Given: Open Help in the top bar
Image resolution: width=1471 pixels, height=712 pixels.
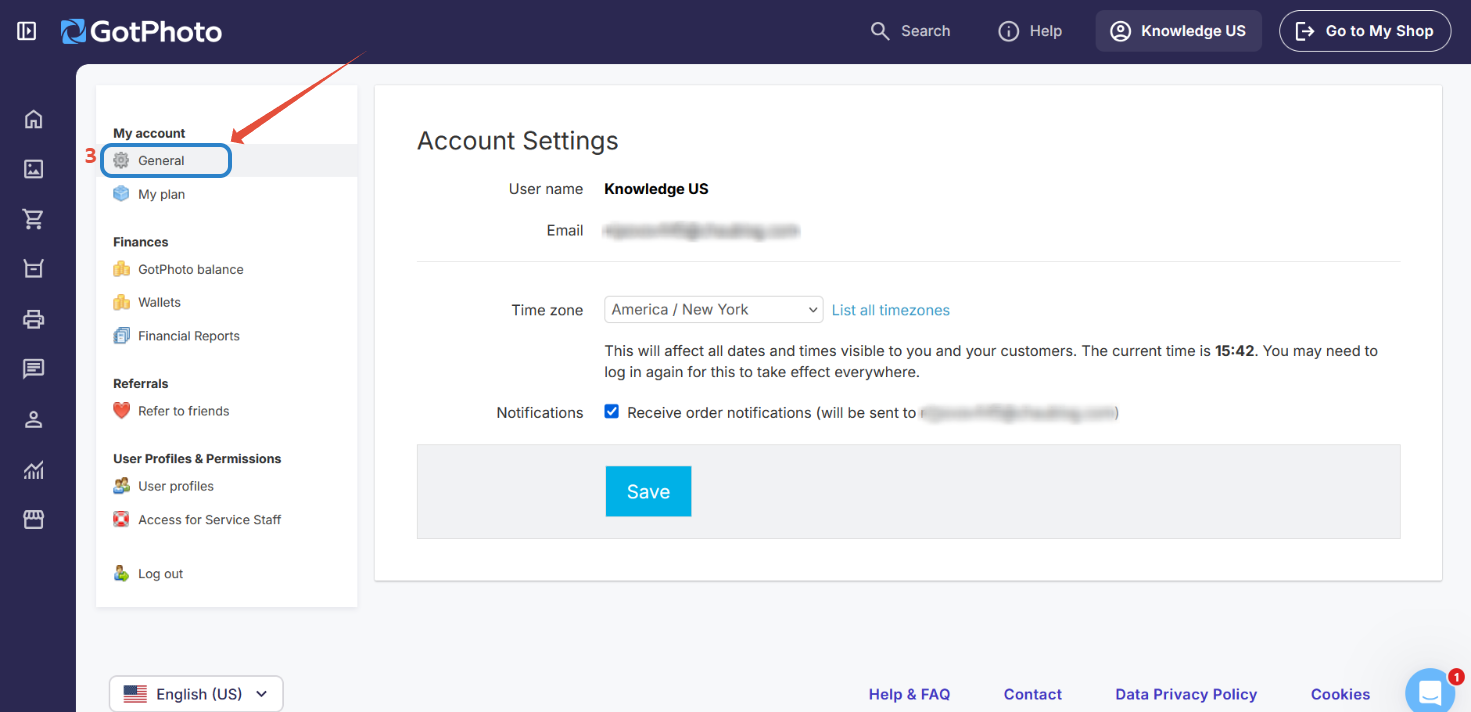Looking at the screenshot, I should click(x=1030, y=31).
